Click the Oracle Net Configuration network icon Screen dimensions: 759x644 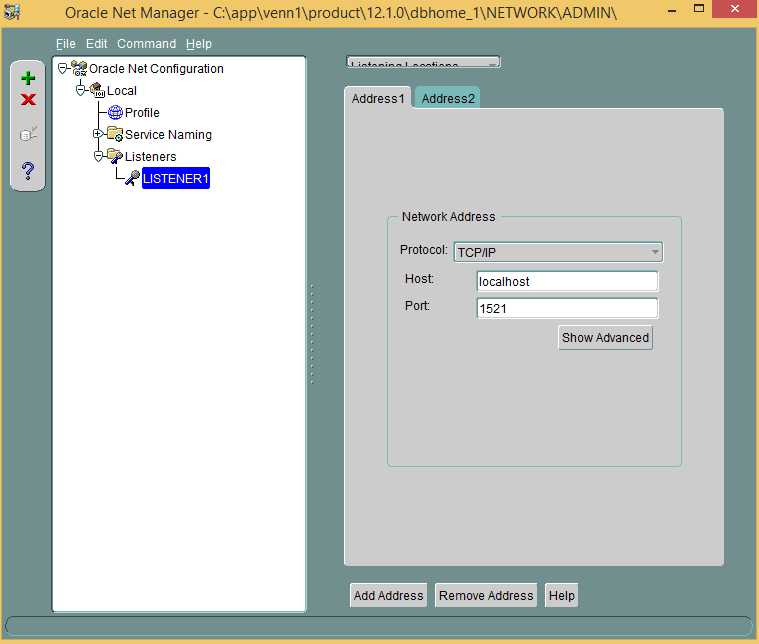79,68
